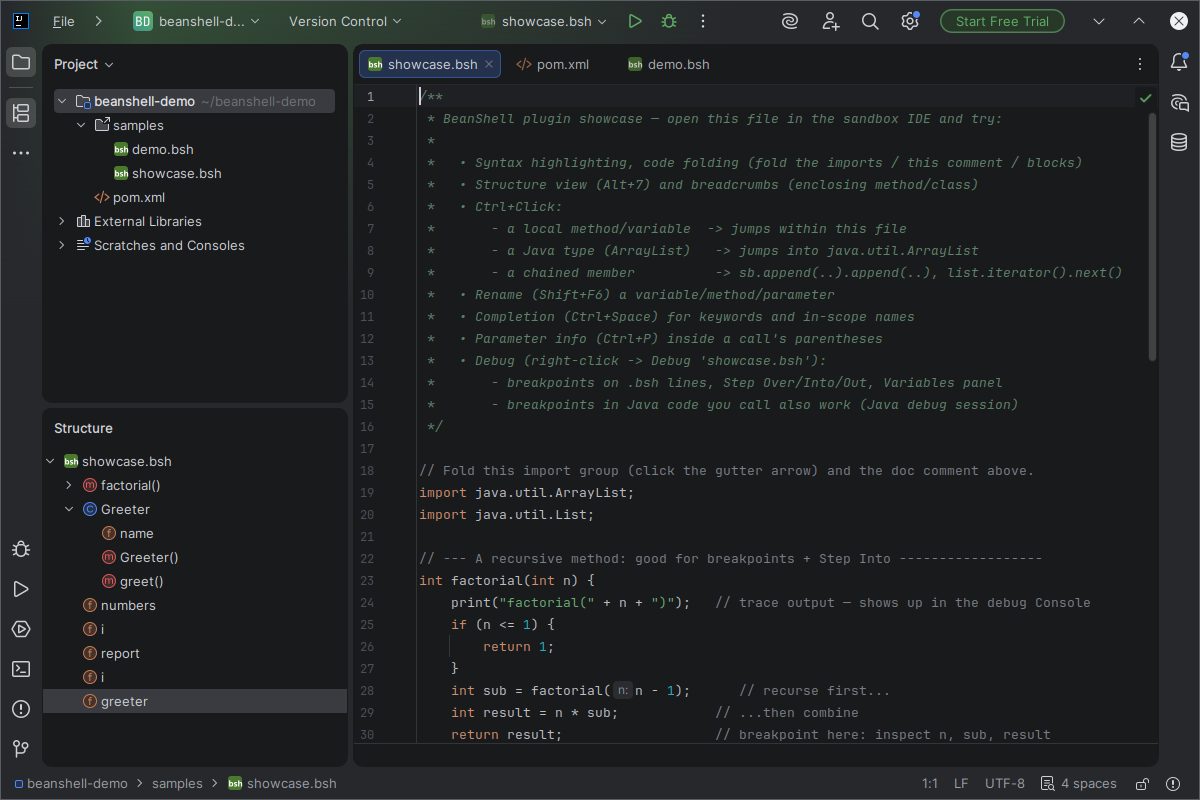Collapse the samples folder
The width and height of the screenshot is (1200, 800).
point(81,125)
